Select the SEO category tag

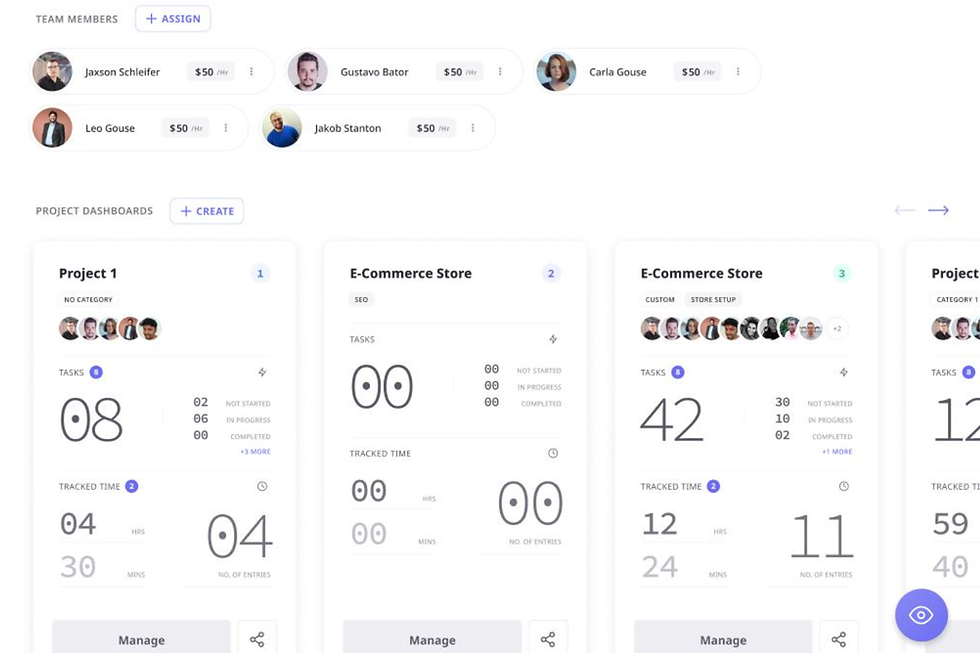pos(361,299)
